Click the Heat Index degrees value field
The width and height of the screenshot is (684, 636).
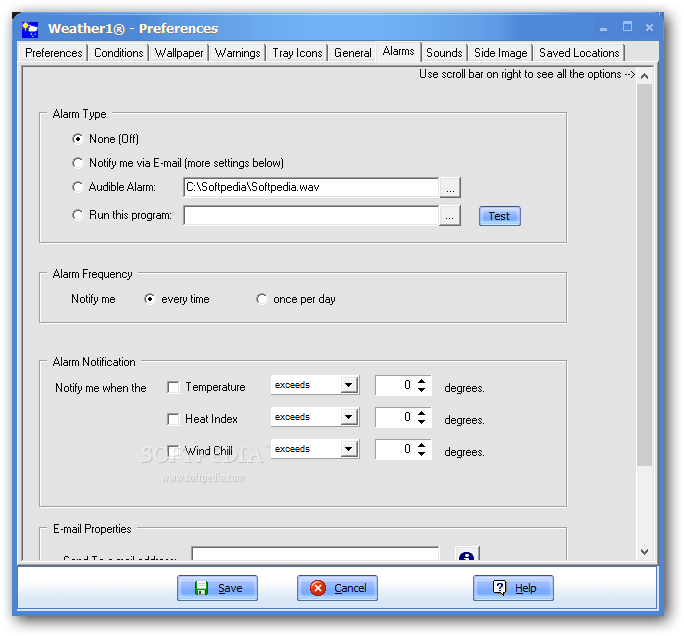395,417
